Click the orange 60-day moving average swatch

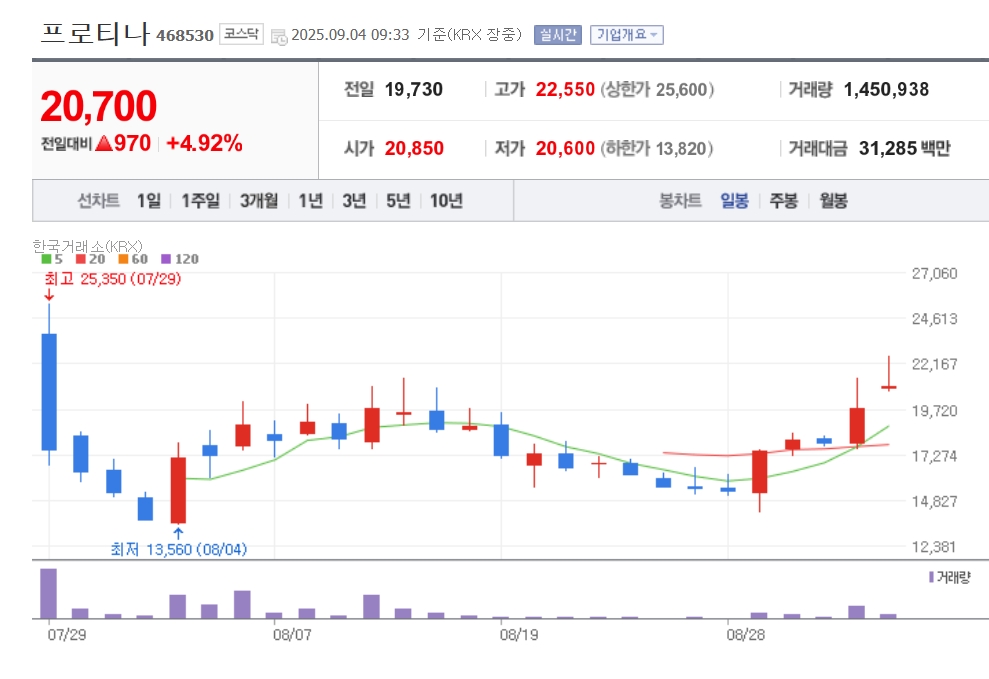click(x=123, y=258)
